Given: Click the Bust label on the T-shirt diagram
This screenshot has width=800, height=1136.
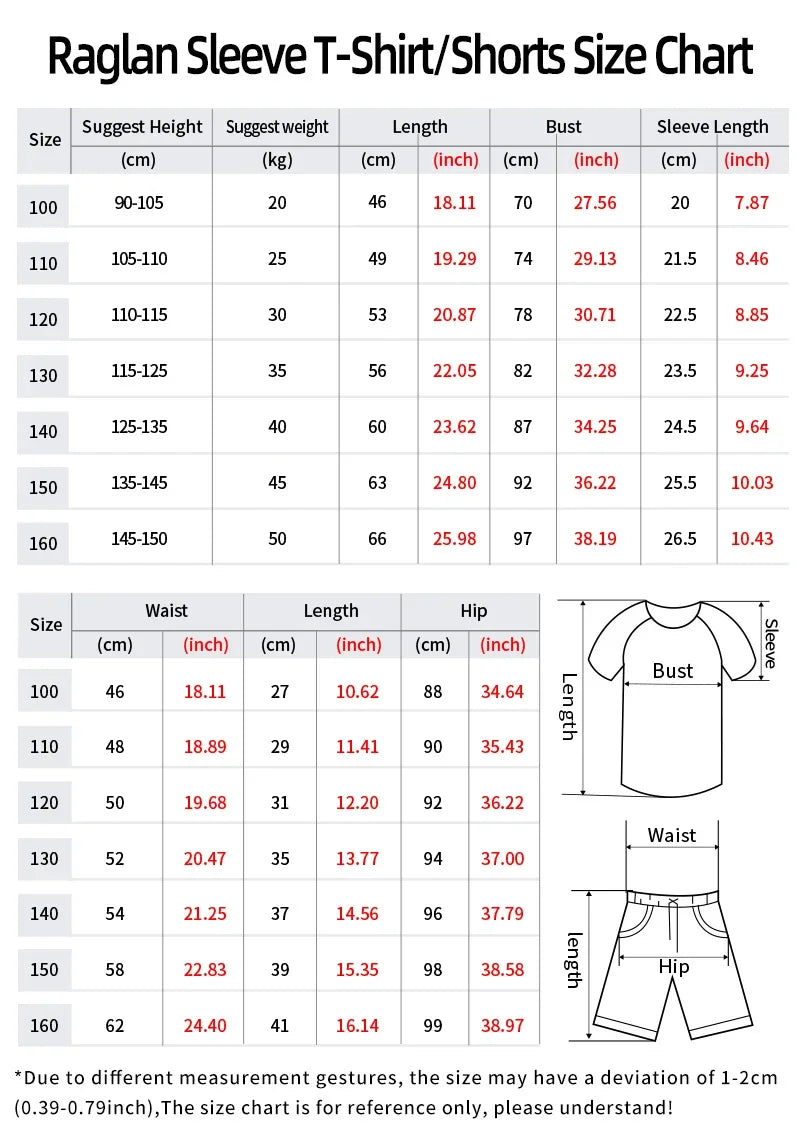Looking at the screenshot, I should pos(672,671).
